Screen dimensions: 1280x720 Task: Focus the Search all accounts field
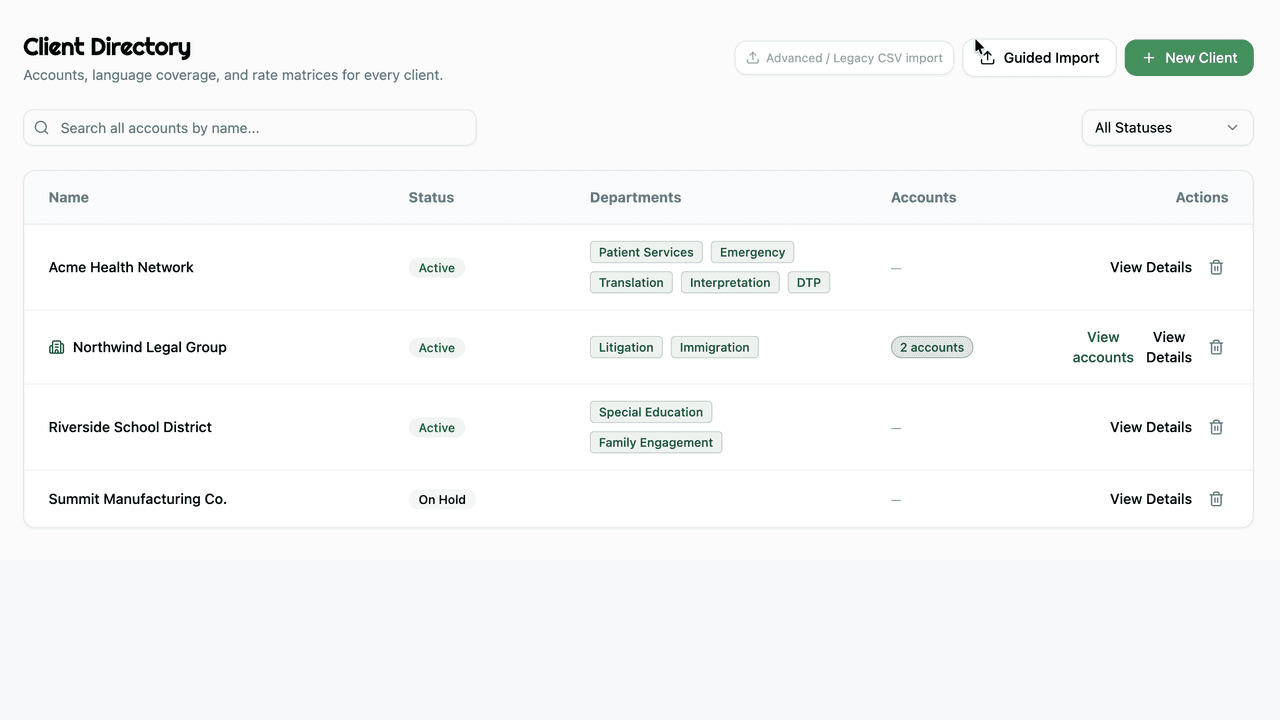250,128
